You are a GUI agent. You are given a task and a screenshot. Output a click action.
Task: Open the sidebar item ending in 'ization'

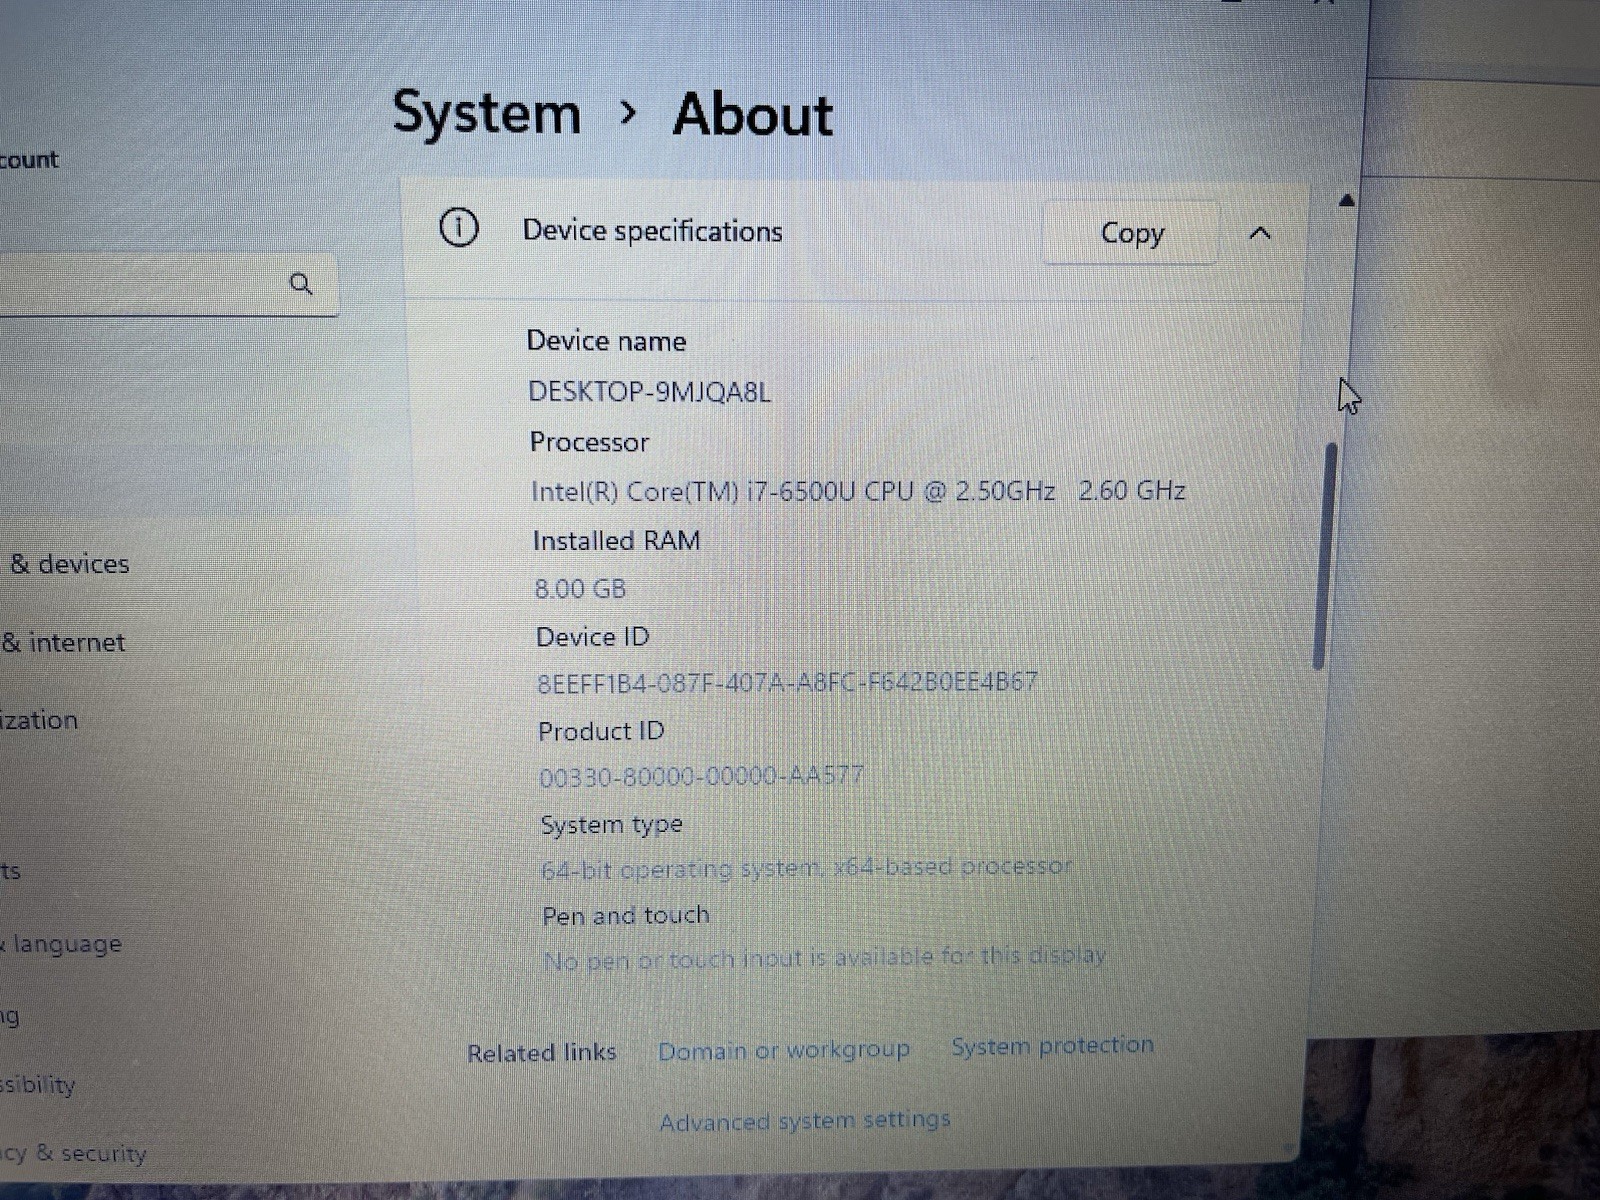39,720
